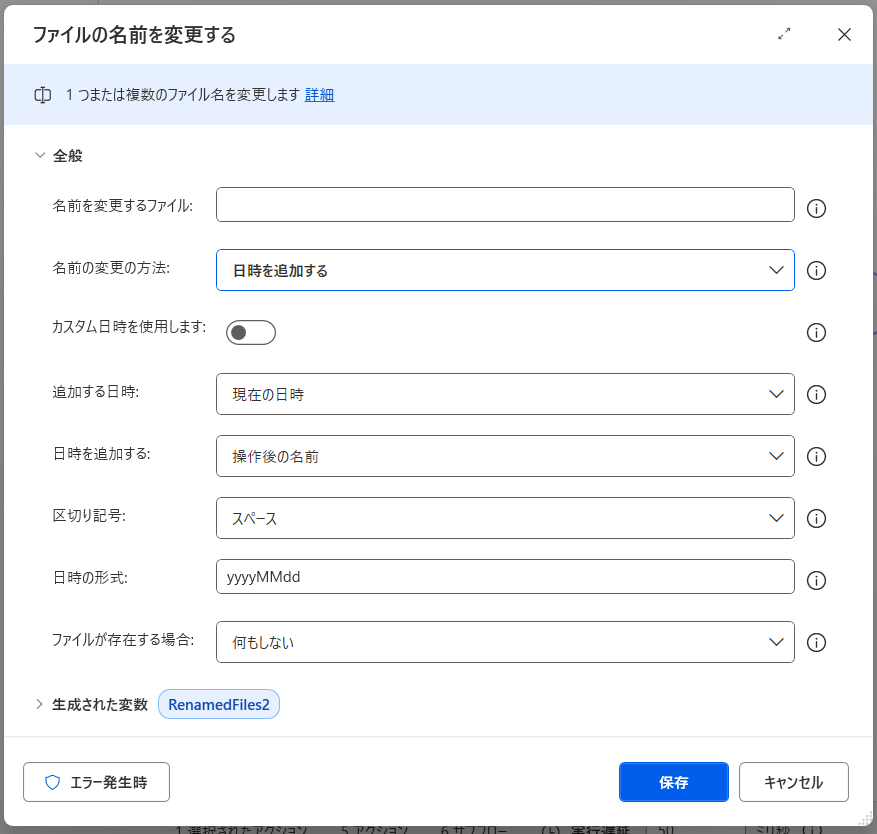877x834 pixels.
Task: Open the 詳細 link in the banner
Action: tap(319, 95)
